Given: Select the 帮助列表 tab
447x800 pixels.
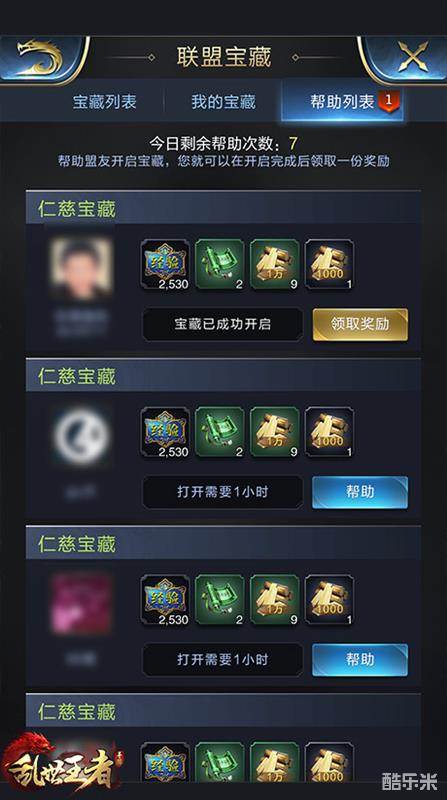Looking at the screenshot, I should (342, 102).
